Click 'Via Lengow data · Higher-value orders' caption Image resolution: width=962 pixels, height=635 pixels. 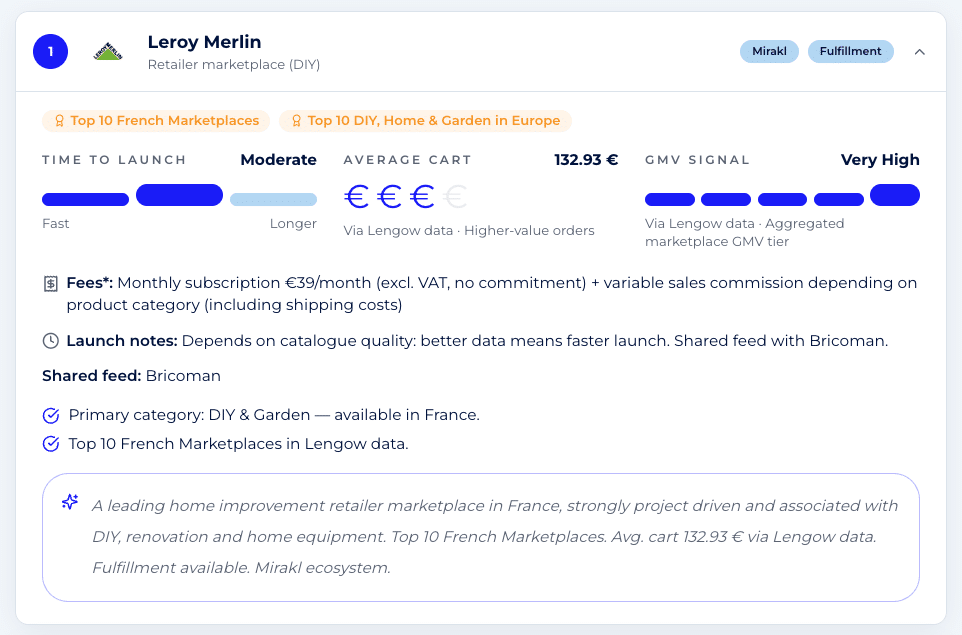[469, 231]
